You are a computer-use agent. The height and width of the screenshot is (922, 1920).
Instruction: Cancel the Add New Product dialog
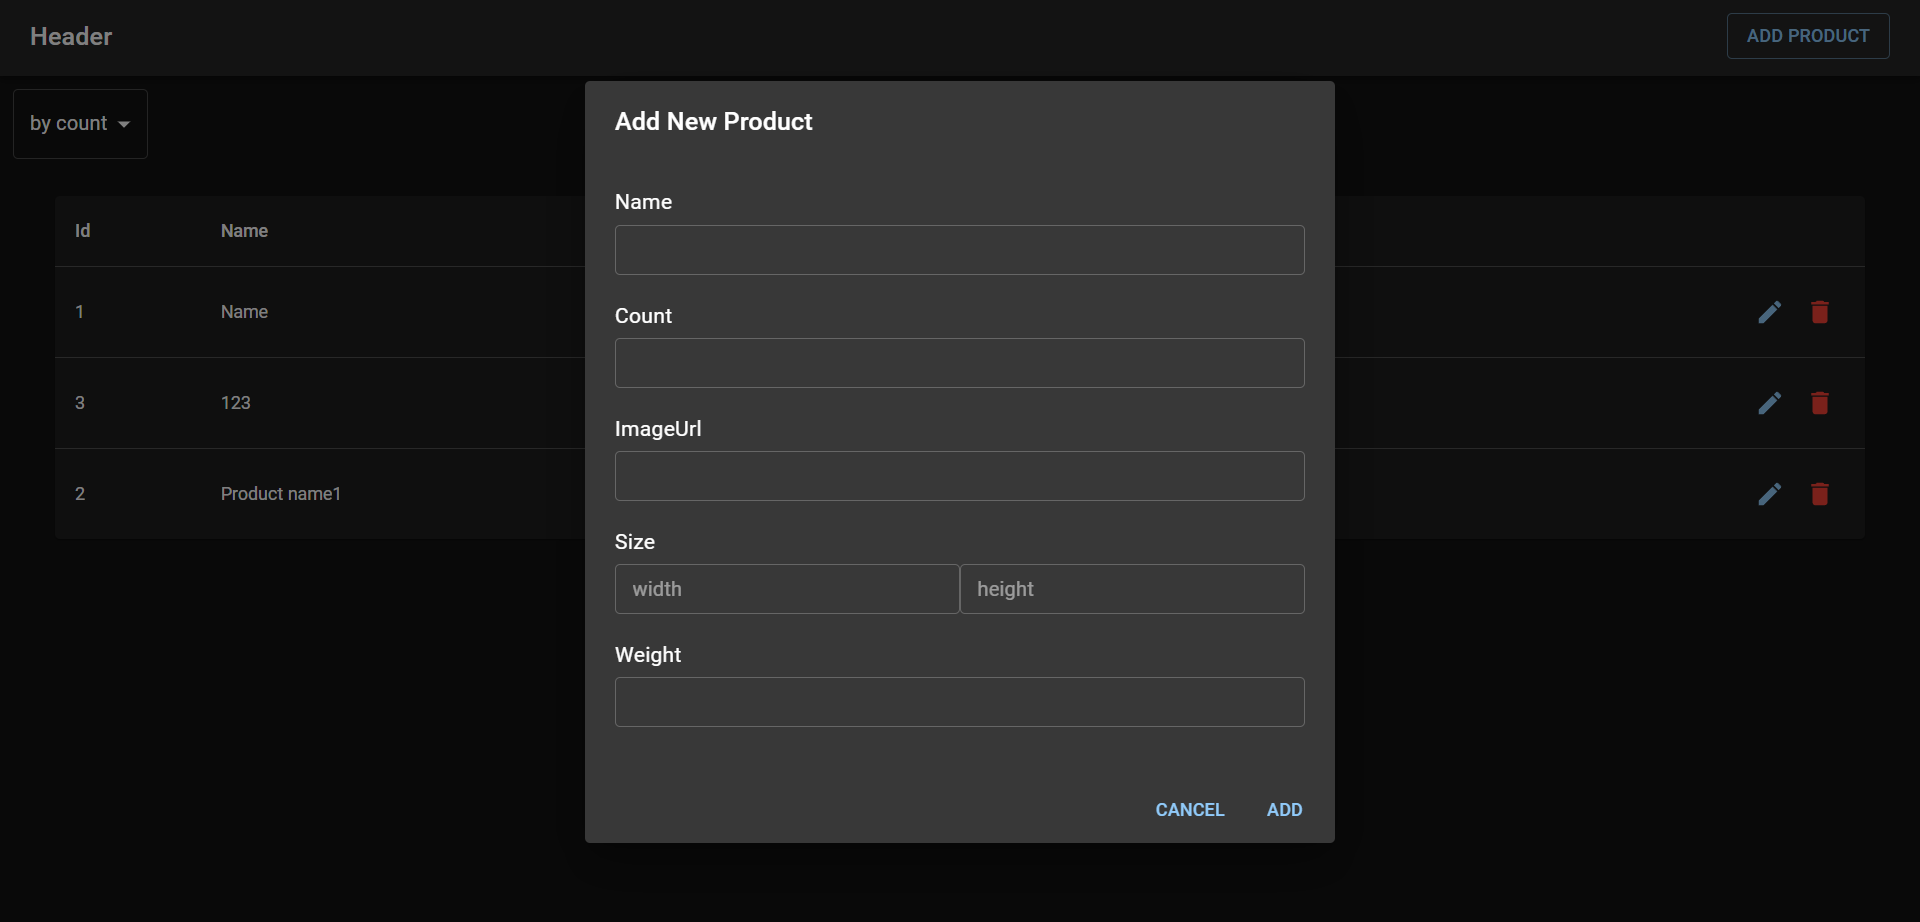1189,810
